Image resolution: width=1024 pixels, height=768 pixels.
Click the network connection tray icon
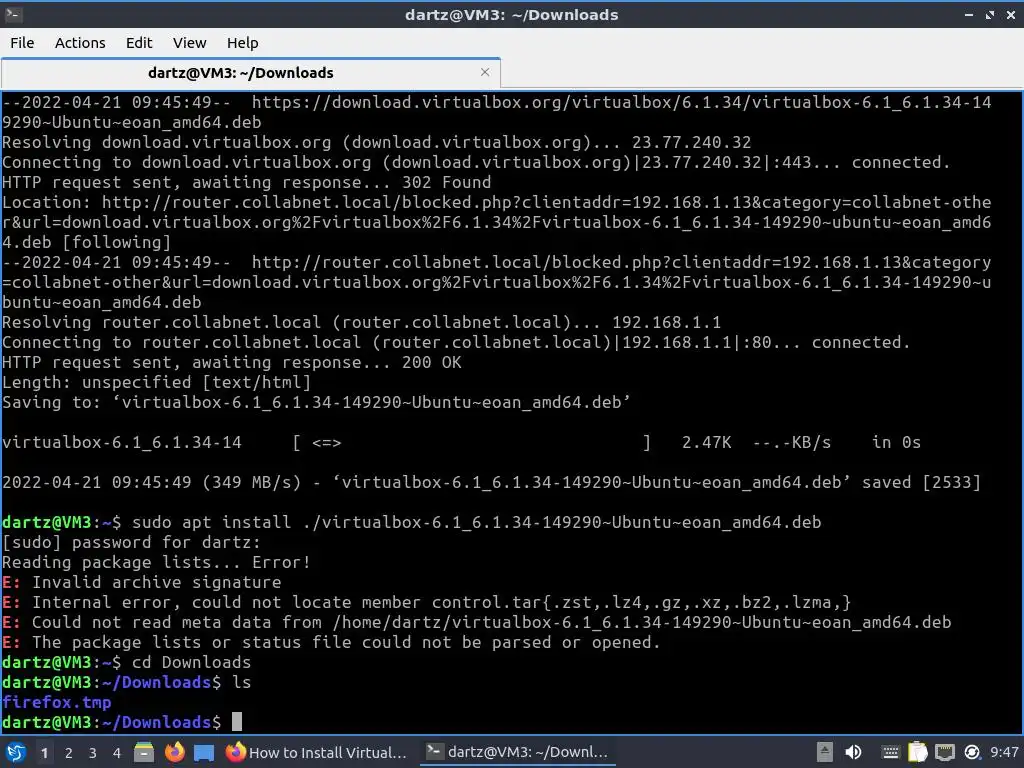click(944, 752)
